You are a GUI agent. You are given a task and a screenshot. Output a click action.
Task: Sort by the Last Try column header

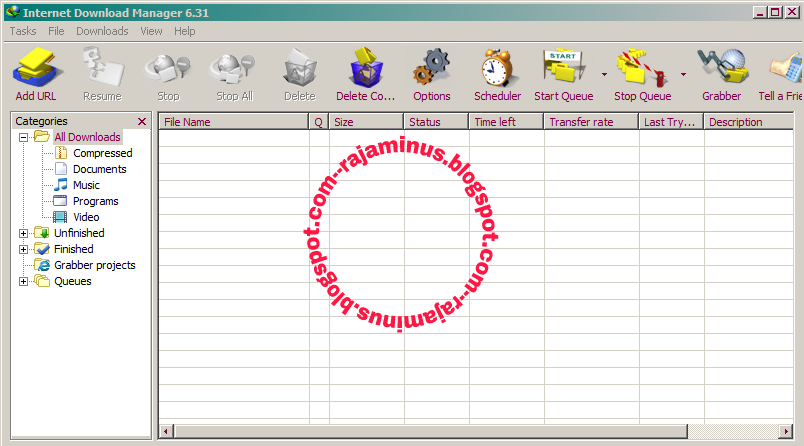tap(671, 122)
